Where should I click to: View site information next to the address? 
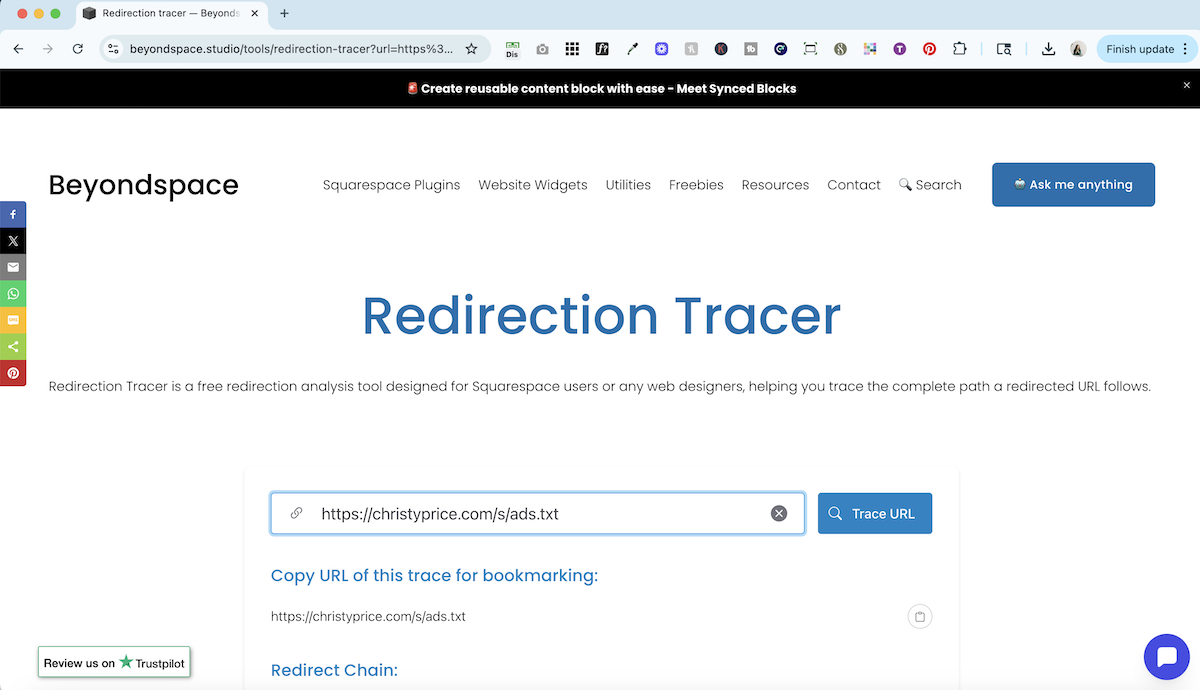(x=113, y=48)
